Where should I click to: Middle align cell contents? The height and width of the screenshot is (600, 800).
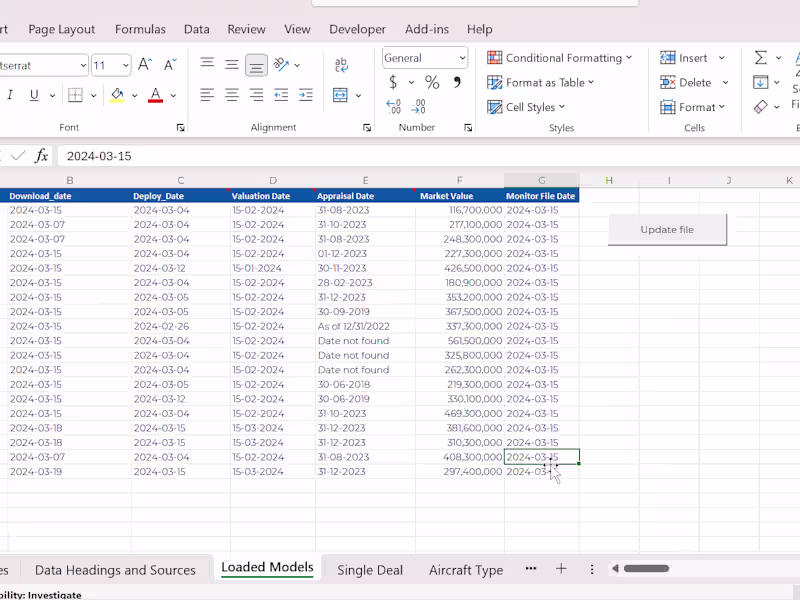click(x=232, y=64)
